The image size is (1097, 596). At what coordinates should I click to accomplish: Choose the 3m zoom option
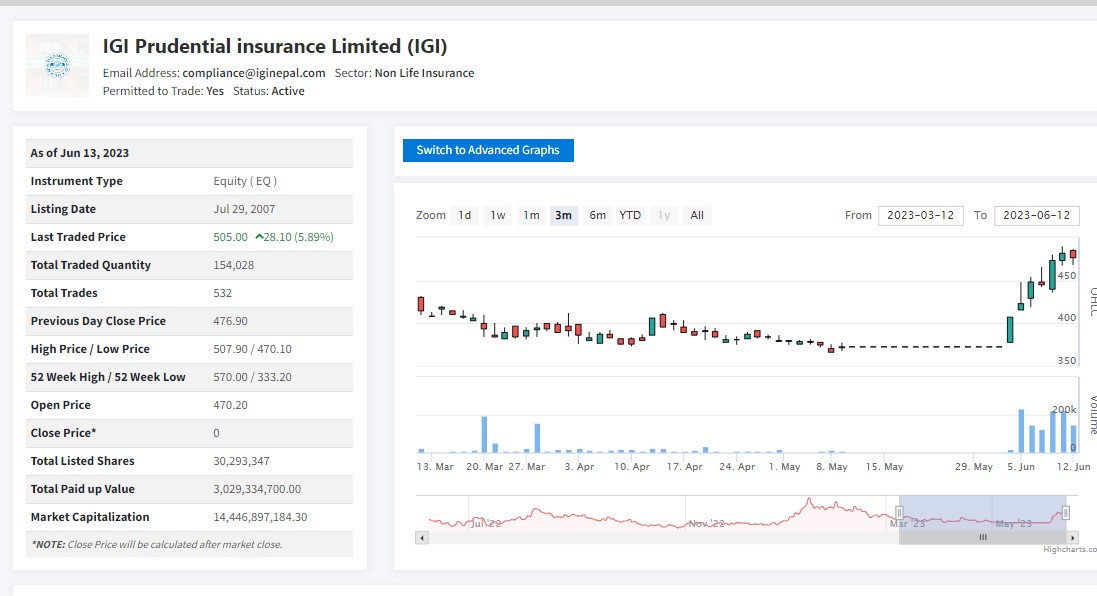(x=564, y=215)
